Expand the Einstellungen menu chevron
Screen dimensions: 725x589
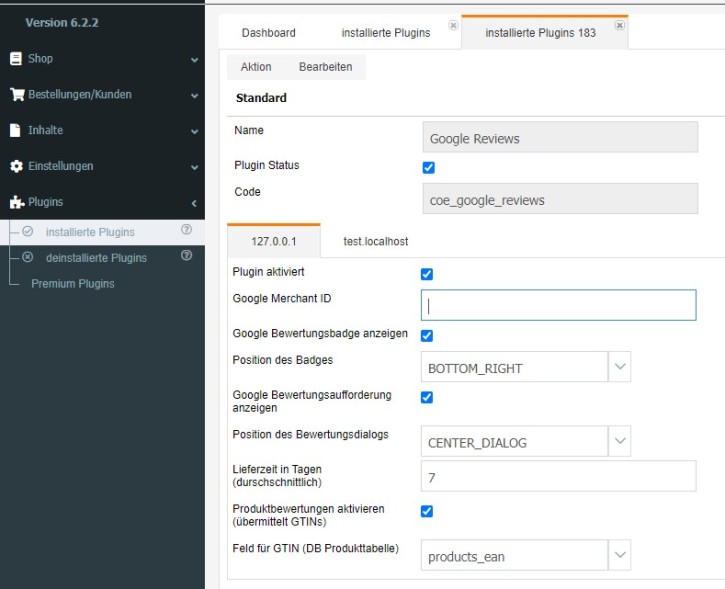[195, 167]
